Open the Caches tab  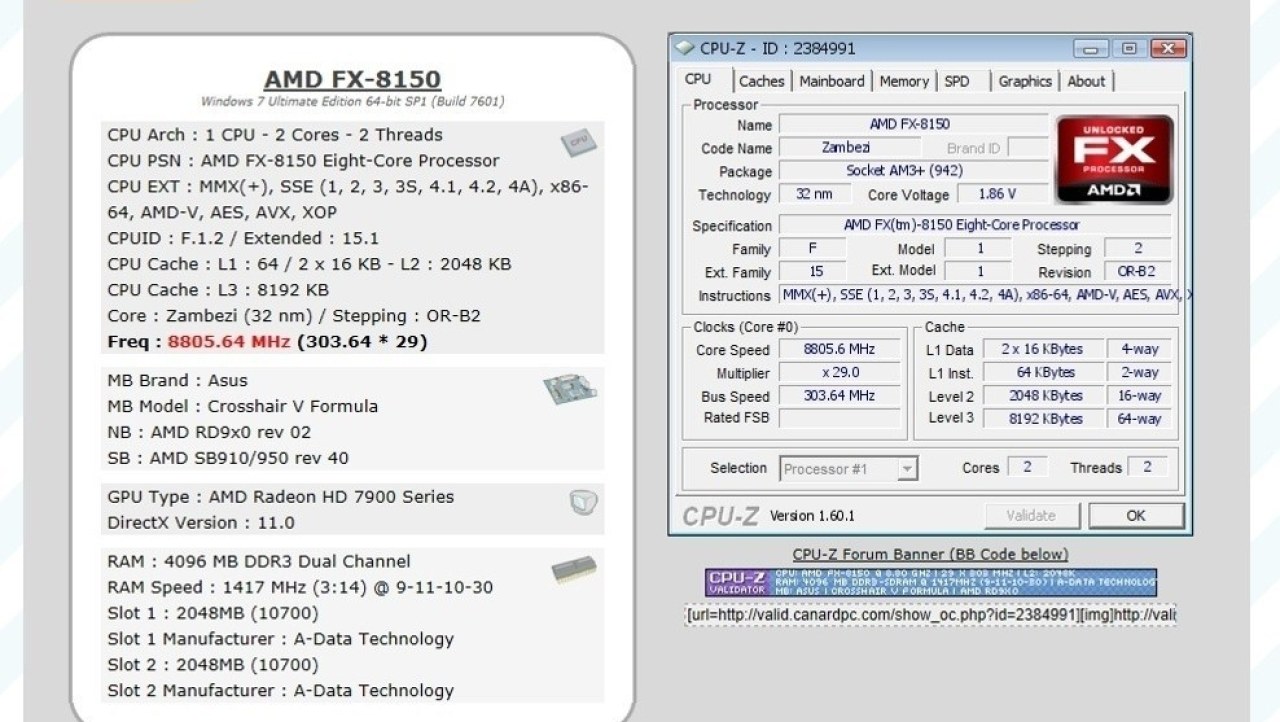click(762, 82)
